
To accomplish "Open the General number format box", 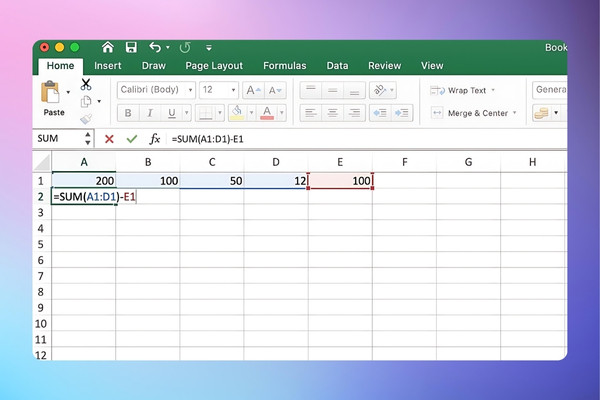I will pyautogui.click(x=550, y=90).
